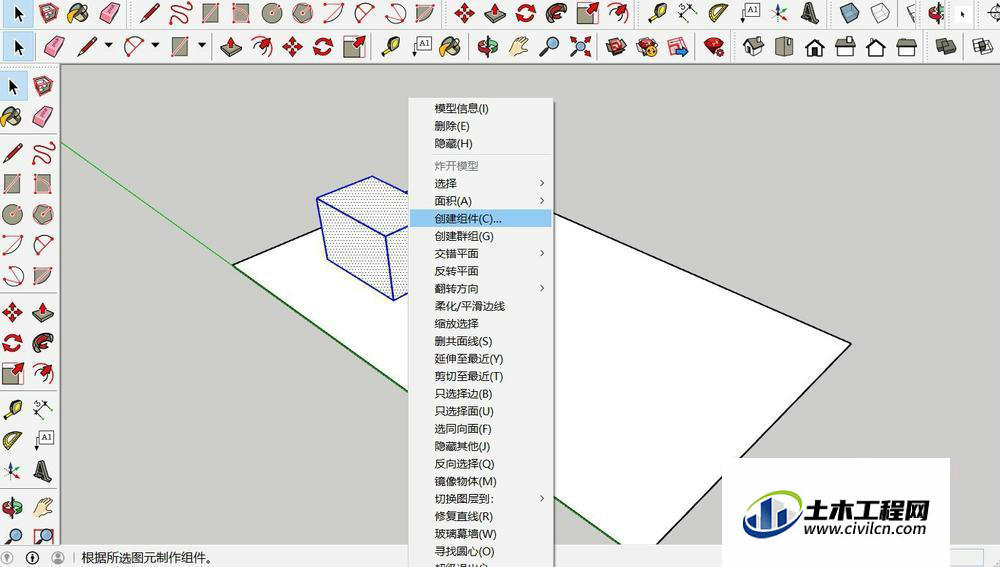The image size is (1000, 567).
Task: Choose the Tape Measure in left vertical toolbar
Action: tap(12, 409)
